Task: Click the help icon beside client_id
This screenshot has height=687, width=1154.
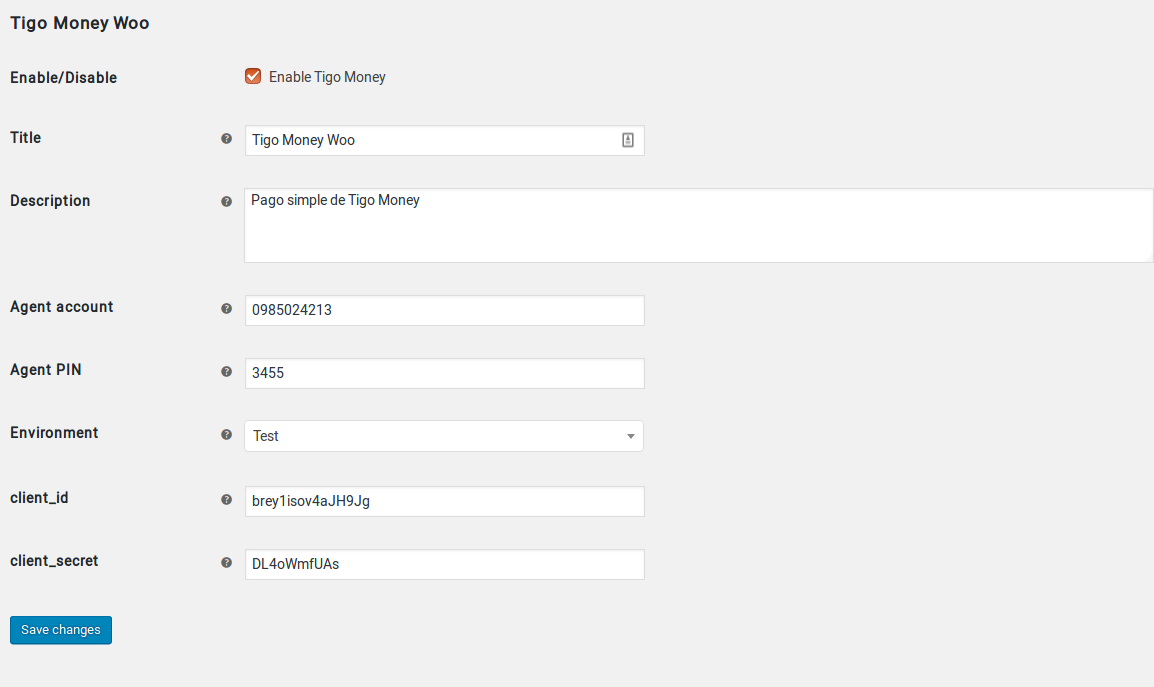Action: tap(227, 499)
